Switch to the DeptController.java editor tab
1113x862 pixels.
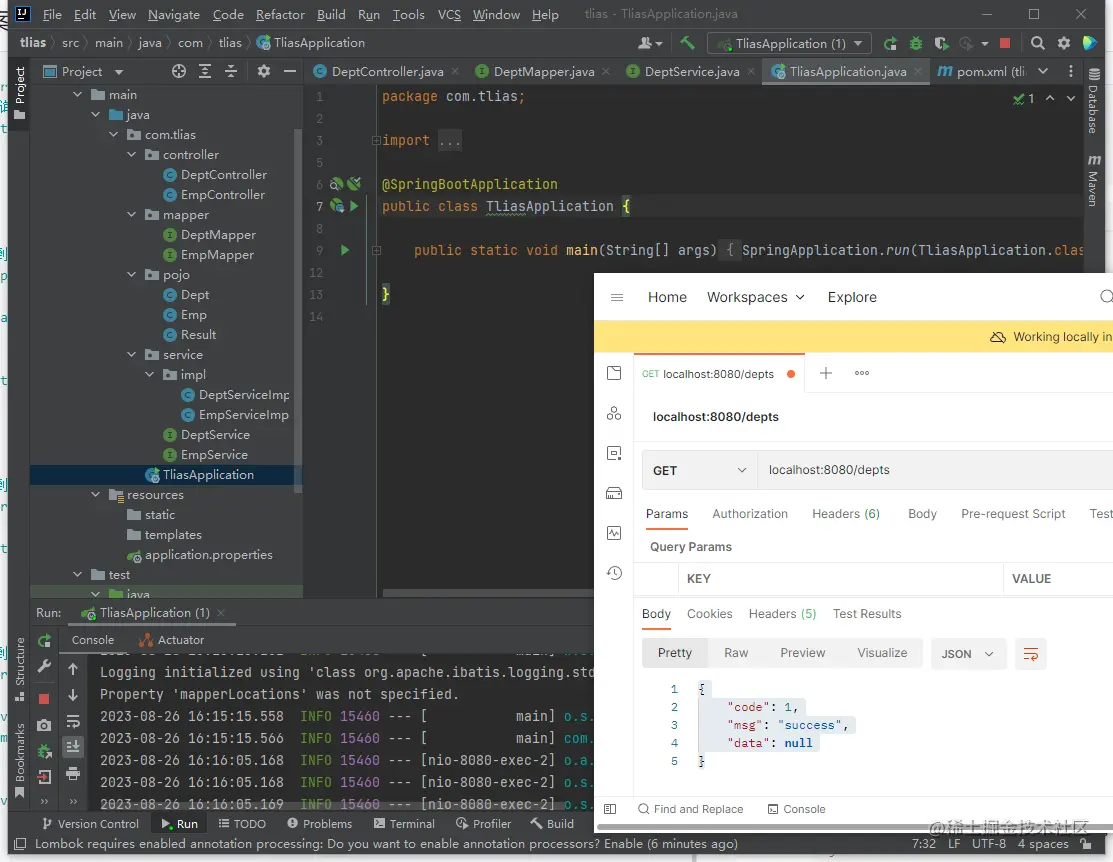tap(387, 72)
